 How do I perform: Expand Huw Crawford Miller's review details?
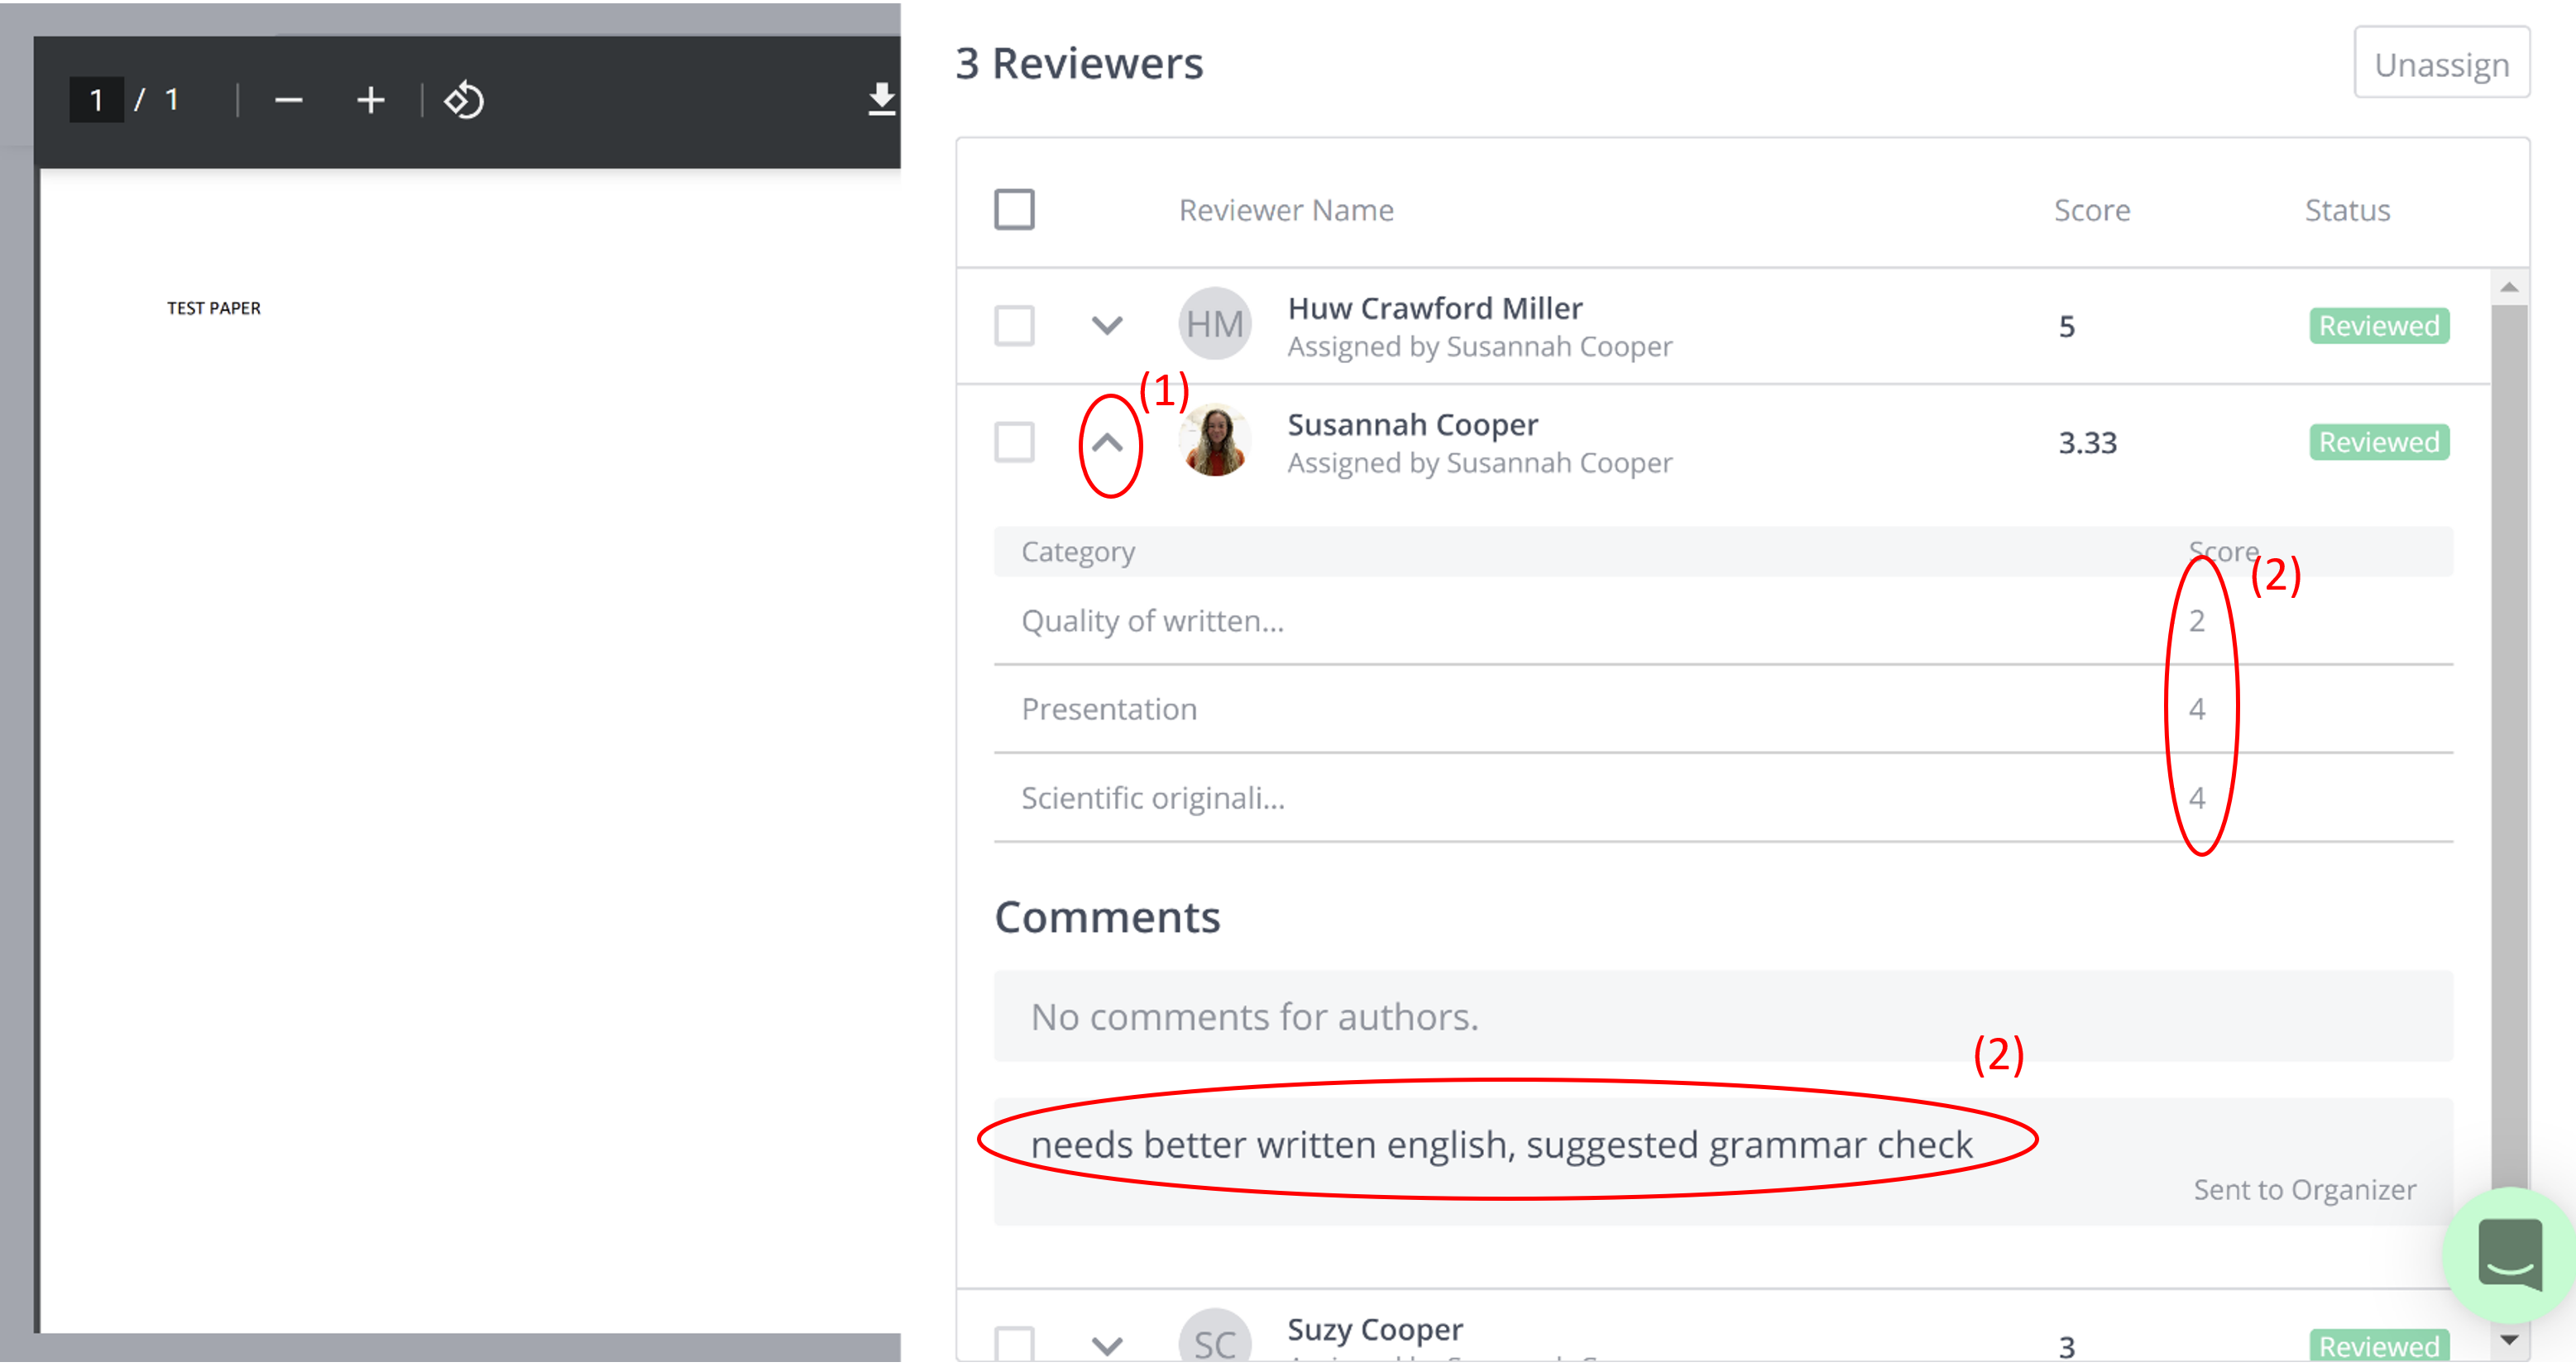pyautogui.click(x=1107, y=326)
